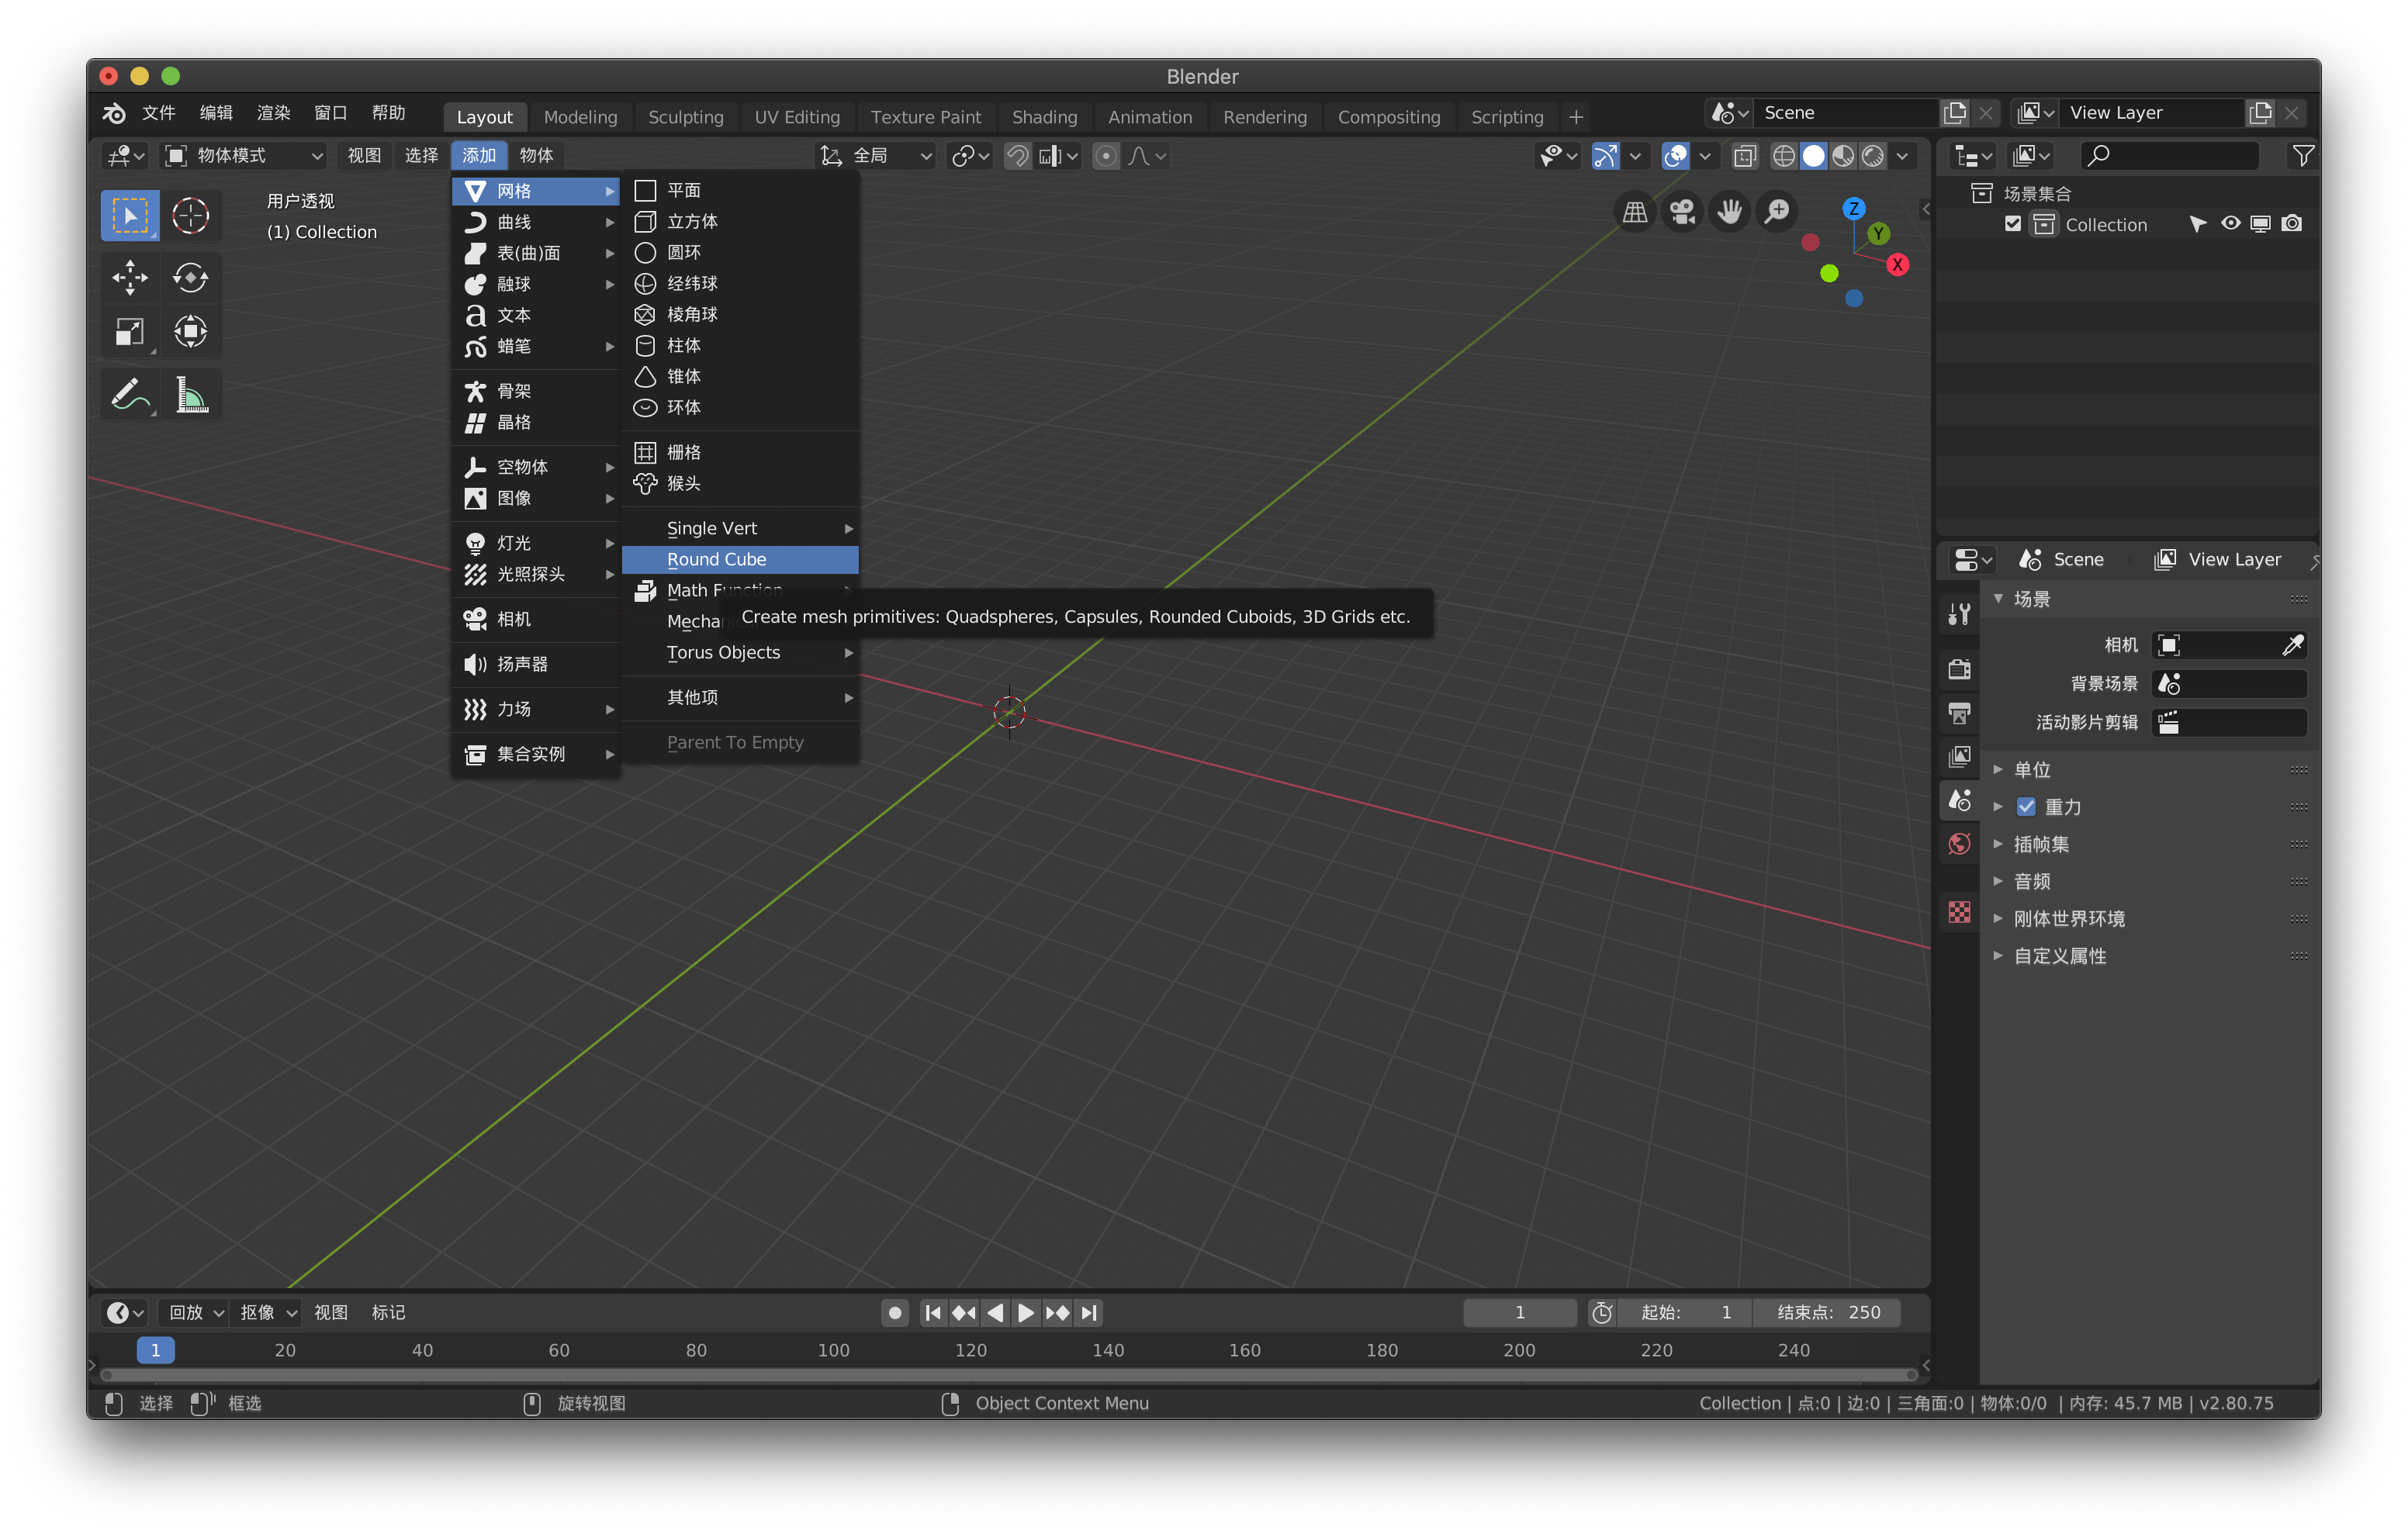Screen dimensions: 2408x1534
Task: Add a new workspace tab
Action: click(x=1576, y=117)
